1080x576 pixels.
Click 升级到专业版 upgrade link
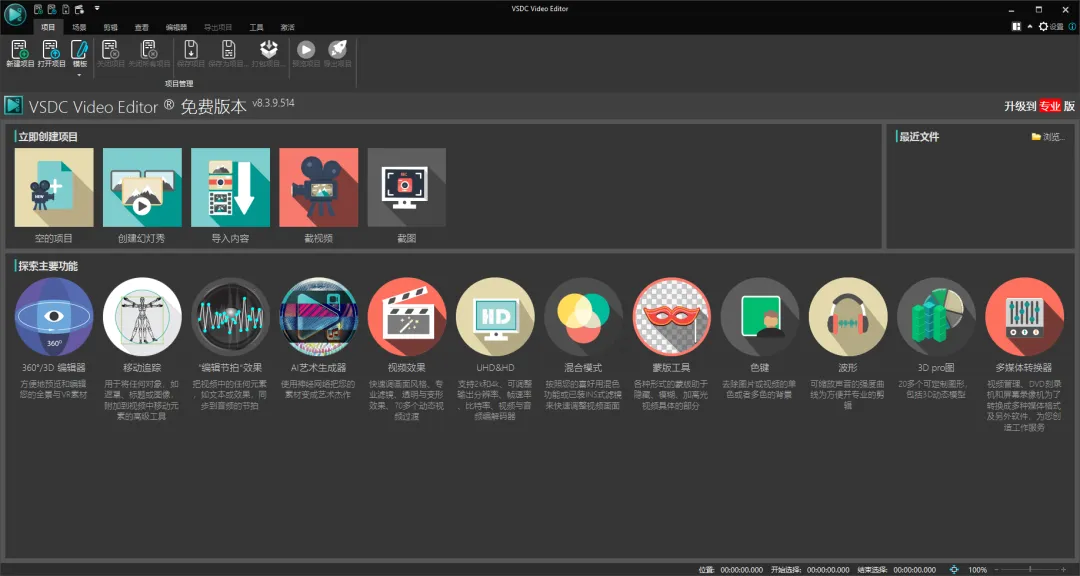click(x=1039, y=106)
